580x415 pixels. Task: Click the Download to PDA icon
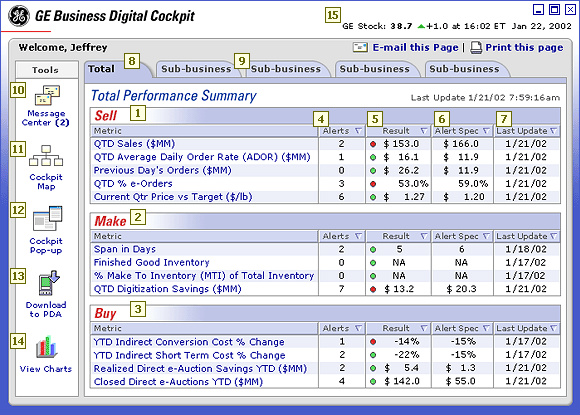(x=49, y=283)
